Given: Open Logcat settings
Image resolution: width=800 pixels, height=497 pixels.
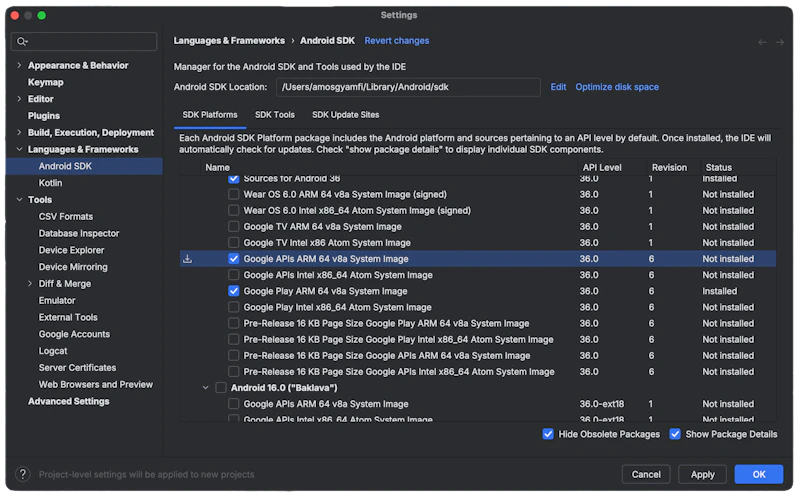Looking at the screenshot, I should tap(53, 351).
